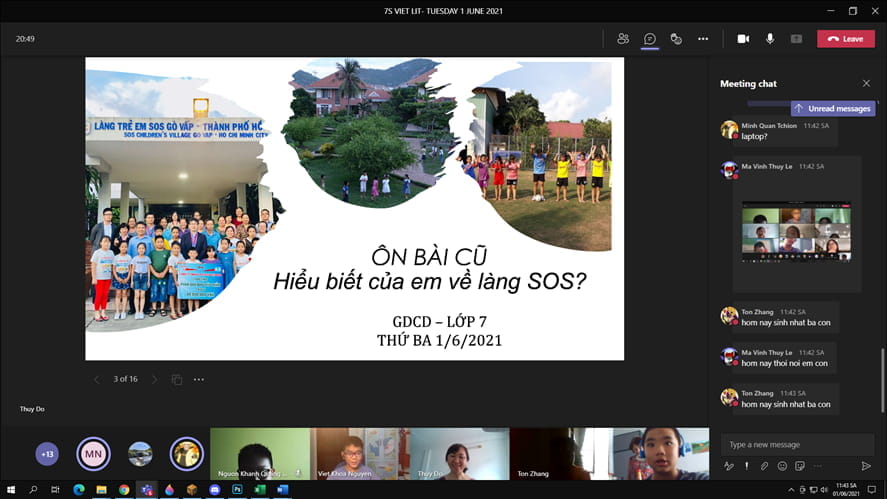Viewport: 887px width, 499px height.
Task: Jump to Unread messages
Action: 833,109
